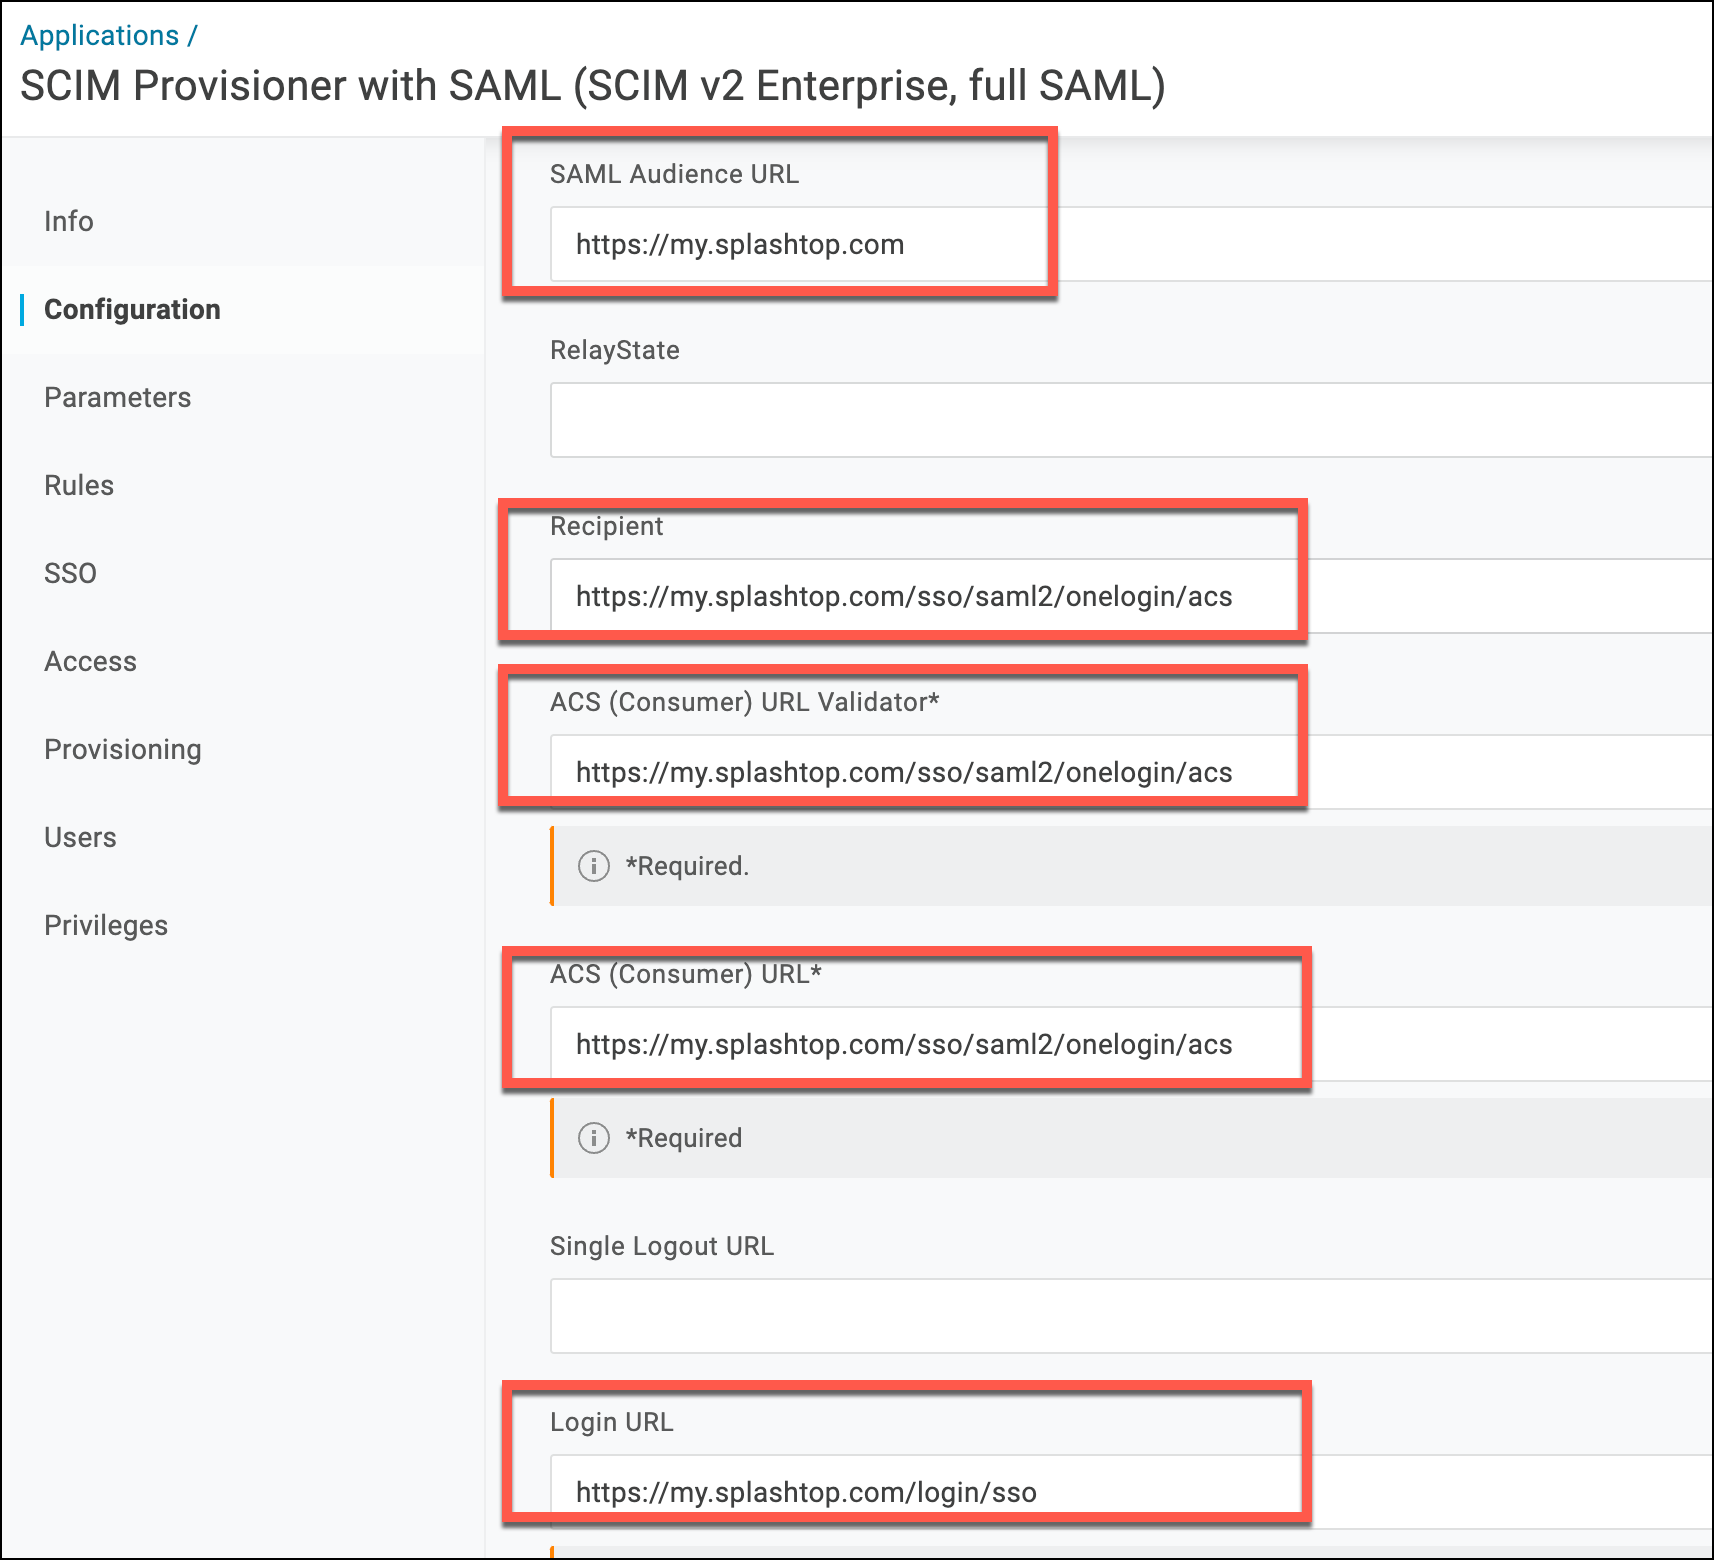Open the Applications breadcrumb link
The height and width of the screenshot is (1560, 1714).
click(x=99, y=36)
